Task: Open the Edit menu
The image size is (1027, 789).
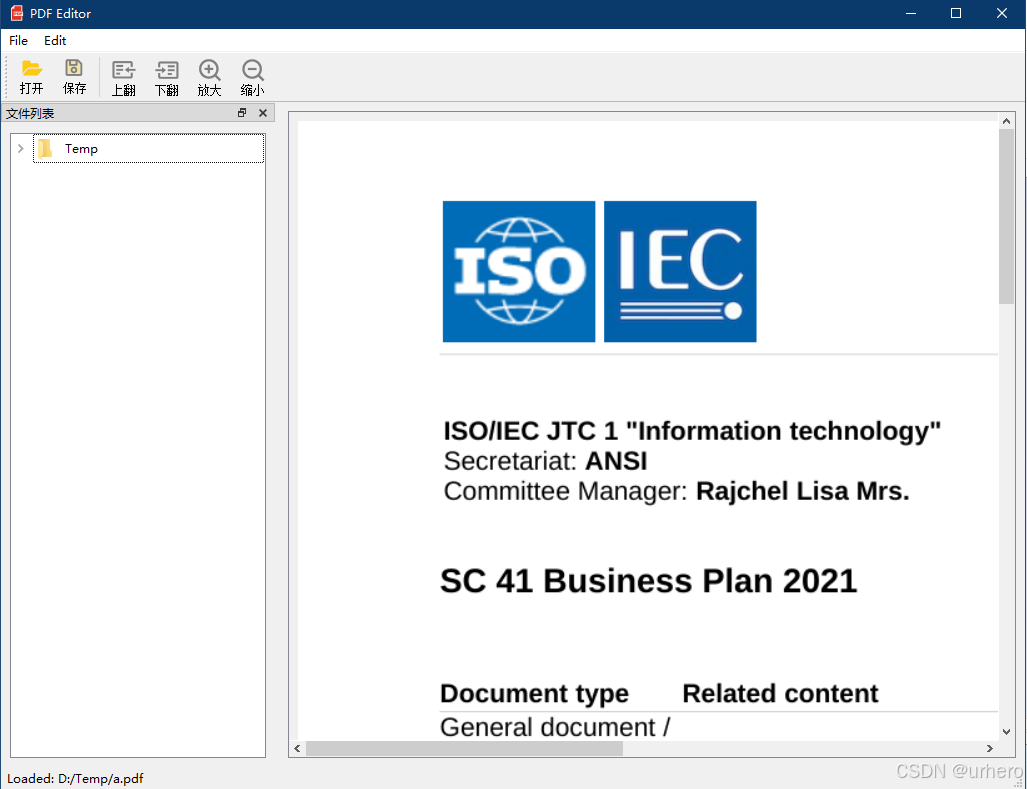Action: coord(55,41)
